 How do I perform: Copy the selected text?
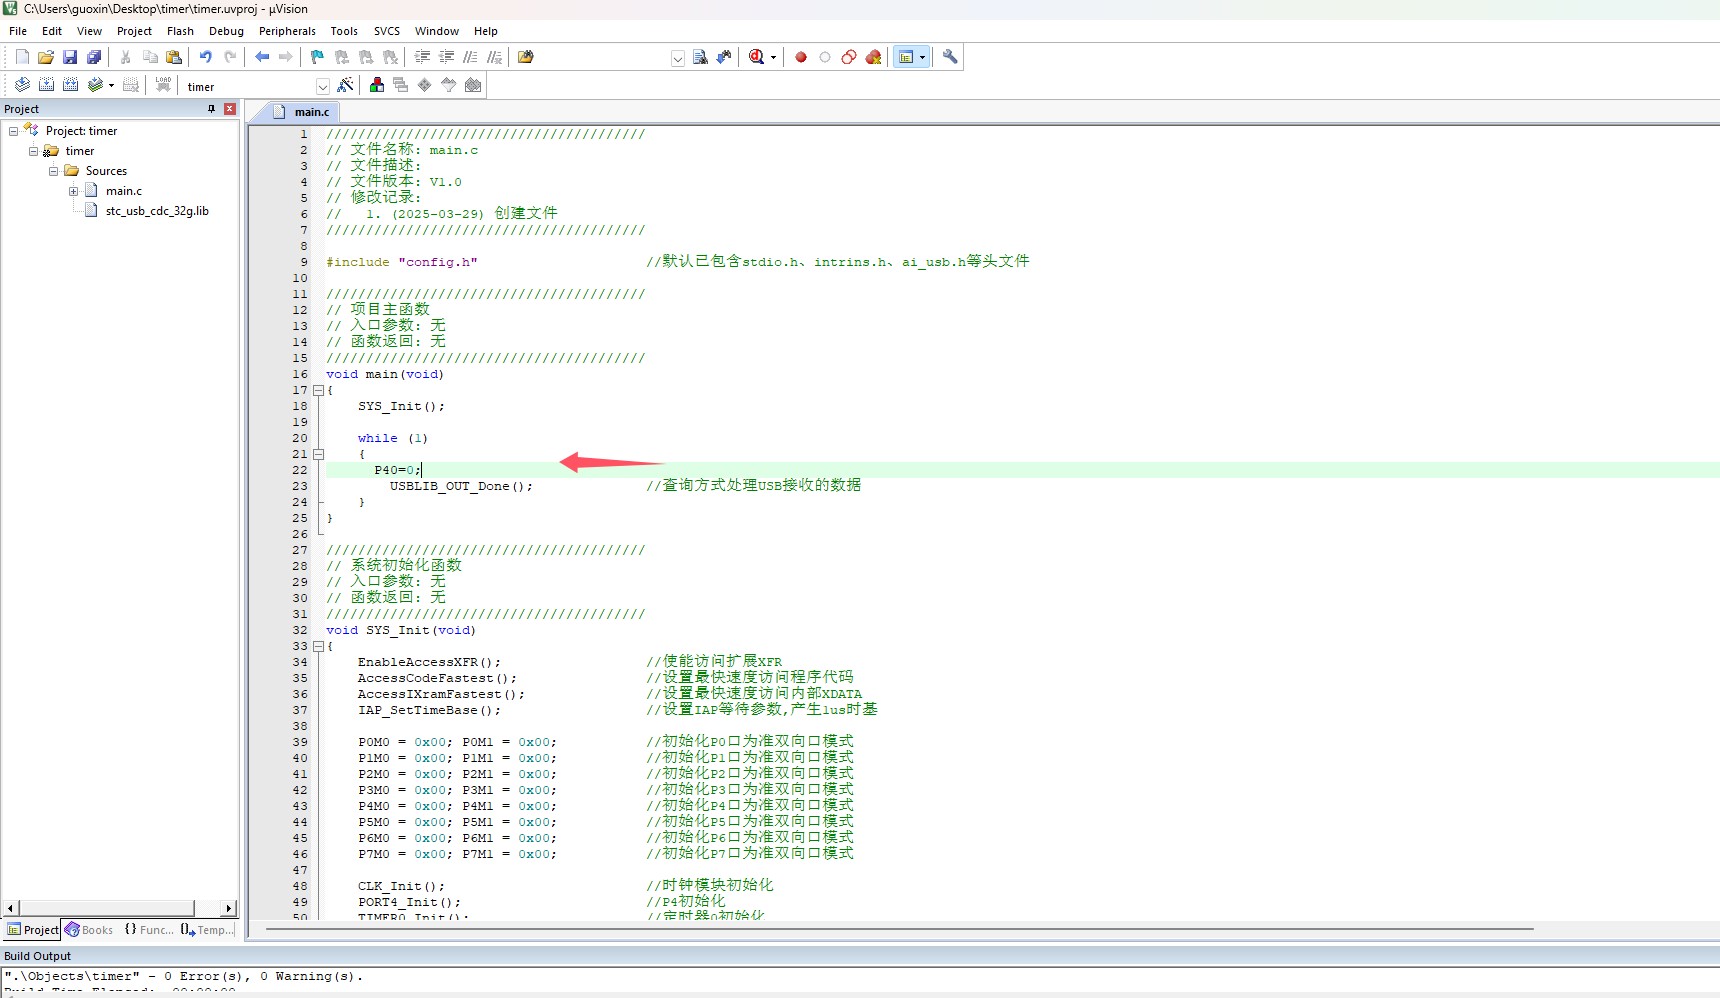[150, 57]
